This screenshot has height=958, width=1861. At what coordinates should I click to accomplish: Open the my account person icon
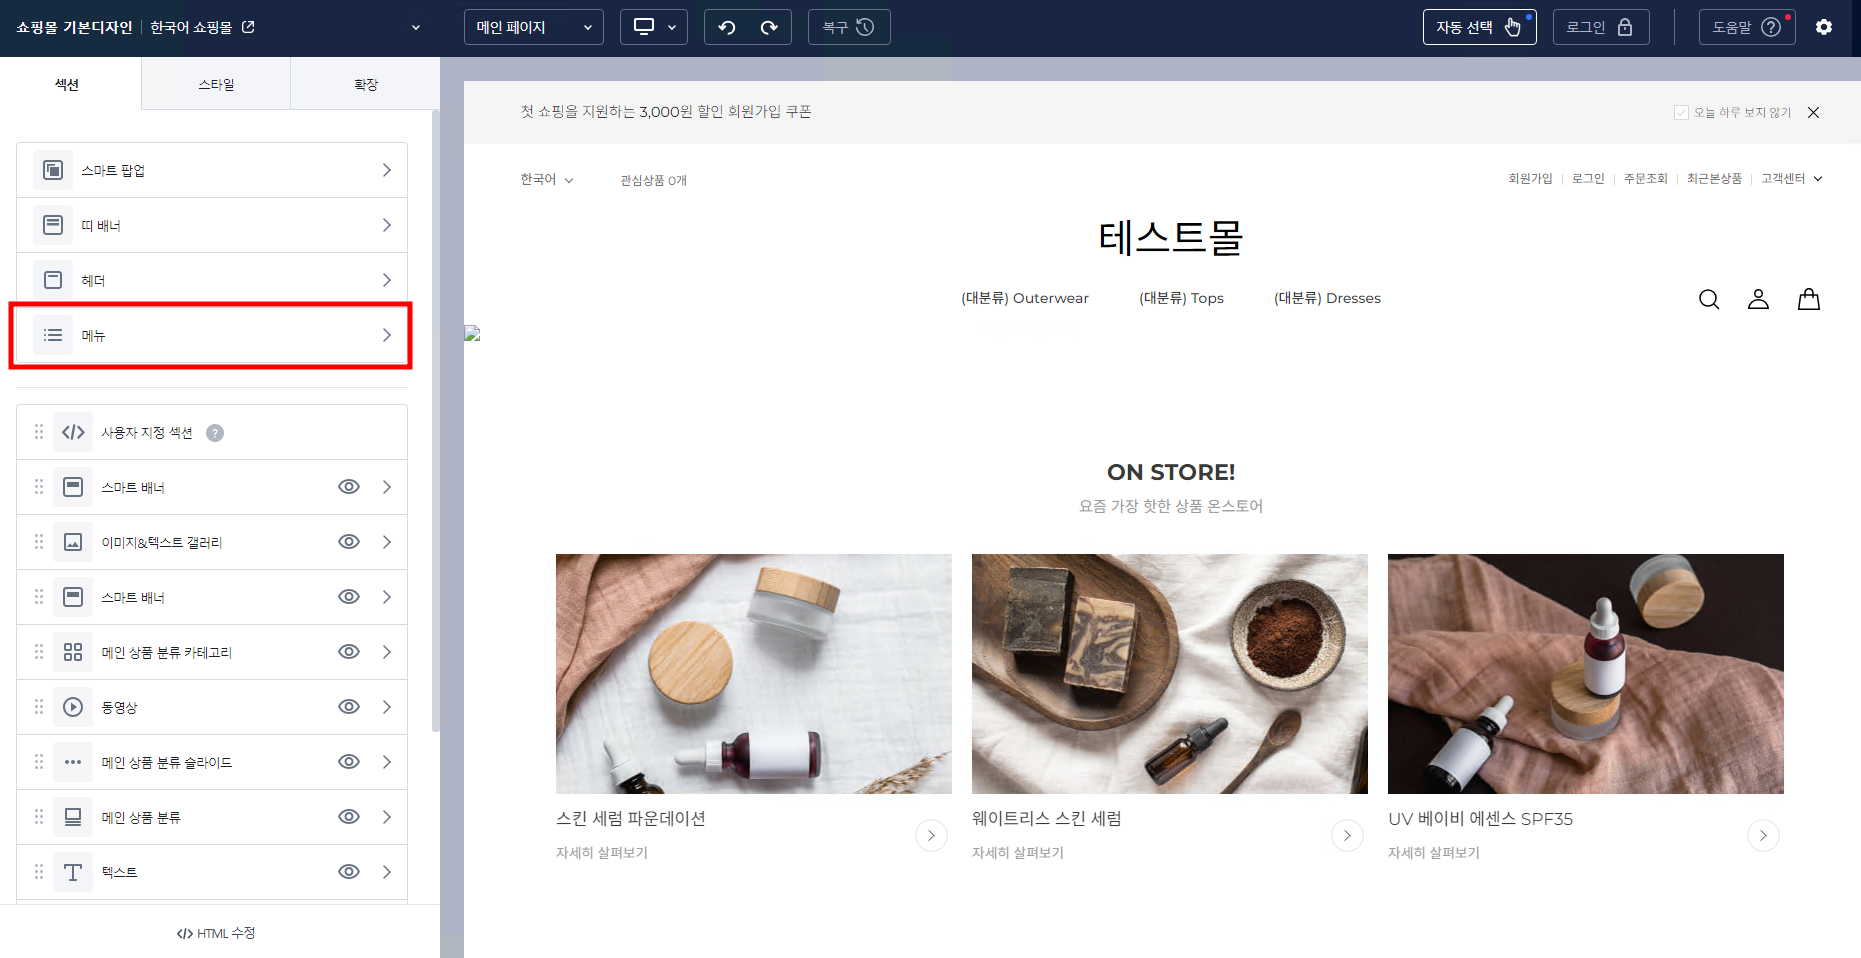click(1758, 299)
